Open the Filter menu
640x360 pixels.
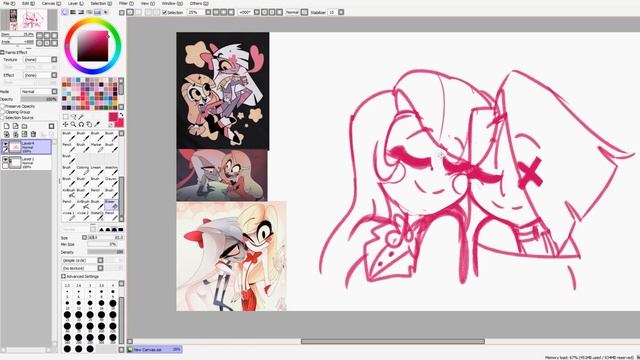click(126, 3)
